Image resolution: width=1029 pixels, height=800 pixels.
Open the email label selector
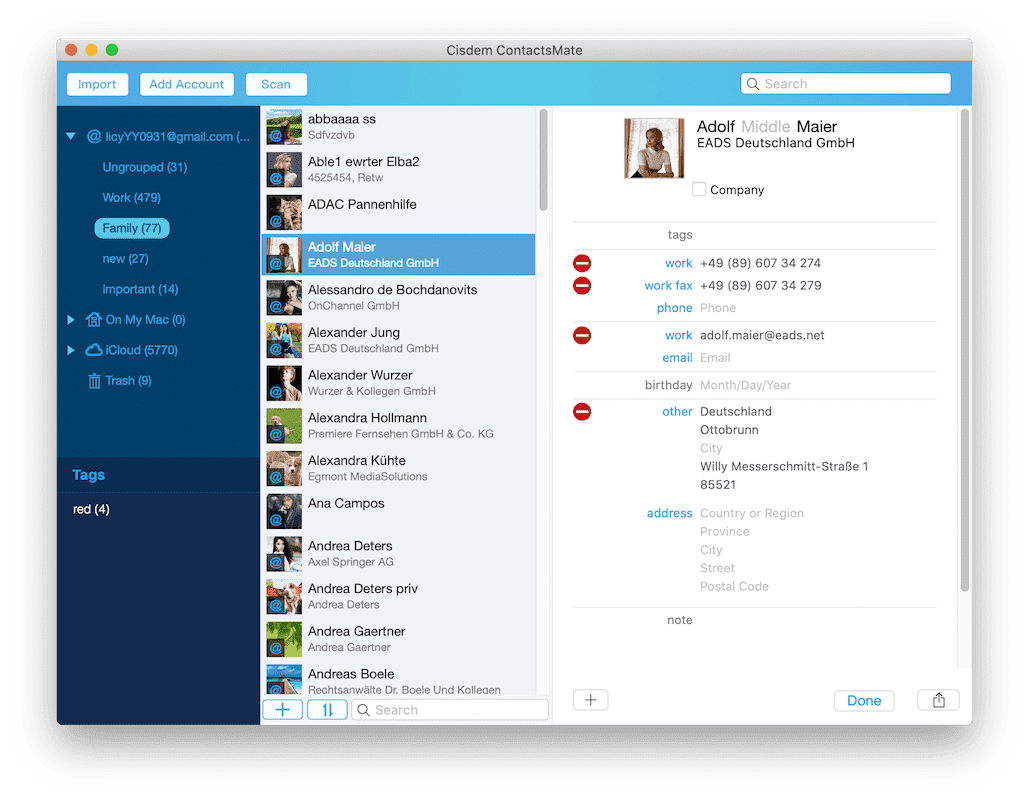[x=677, y=358]
